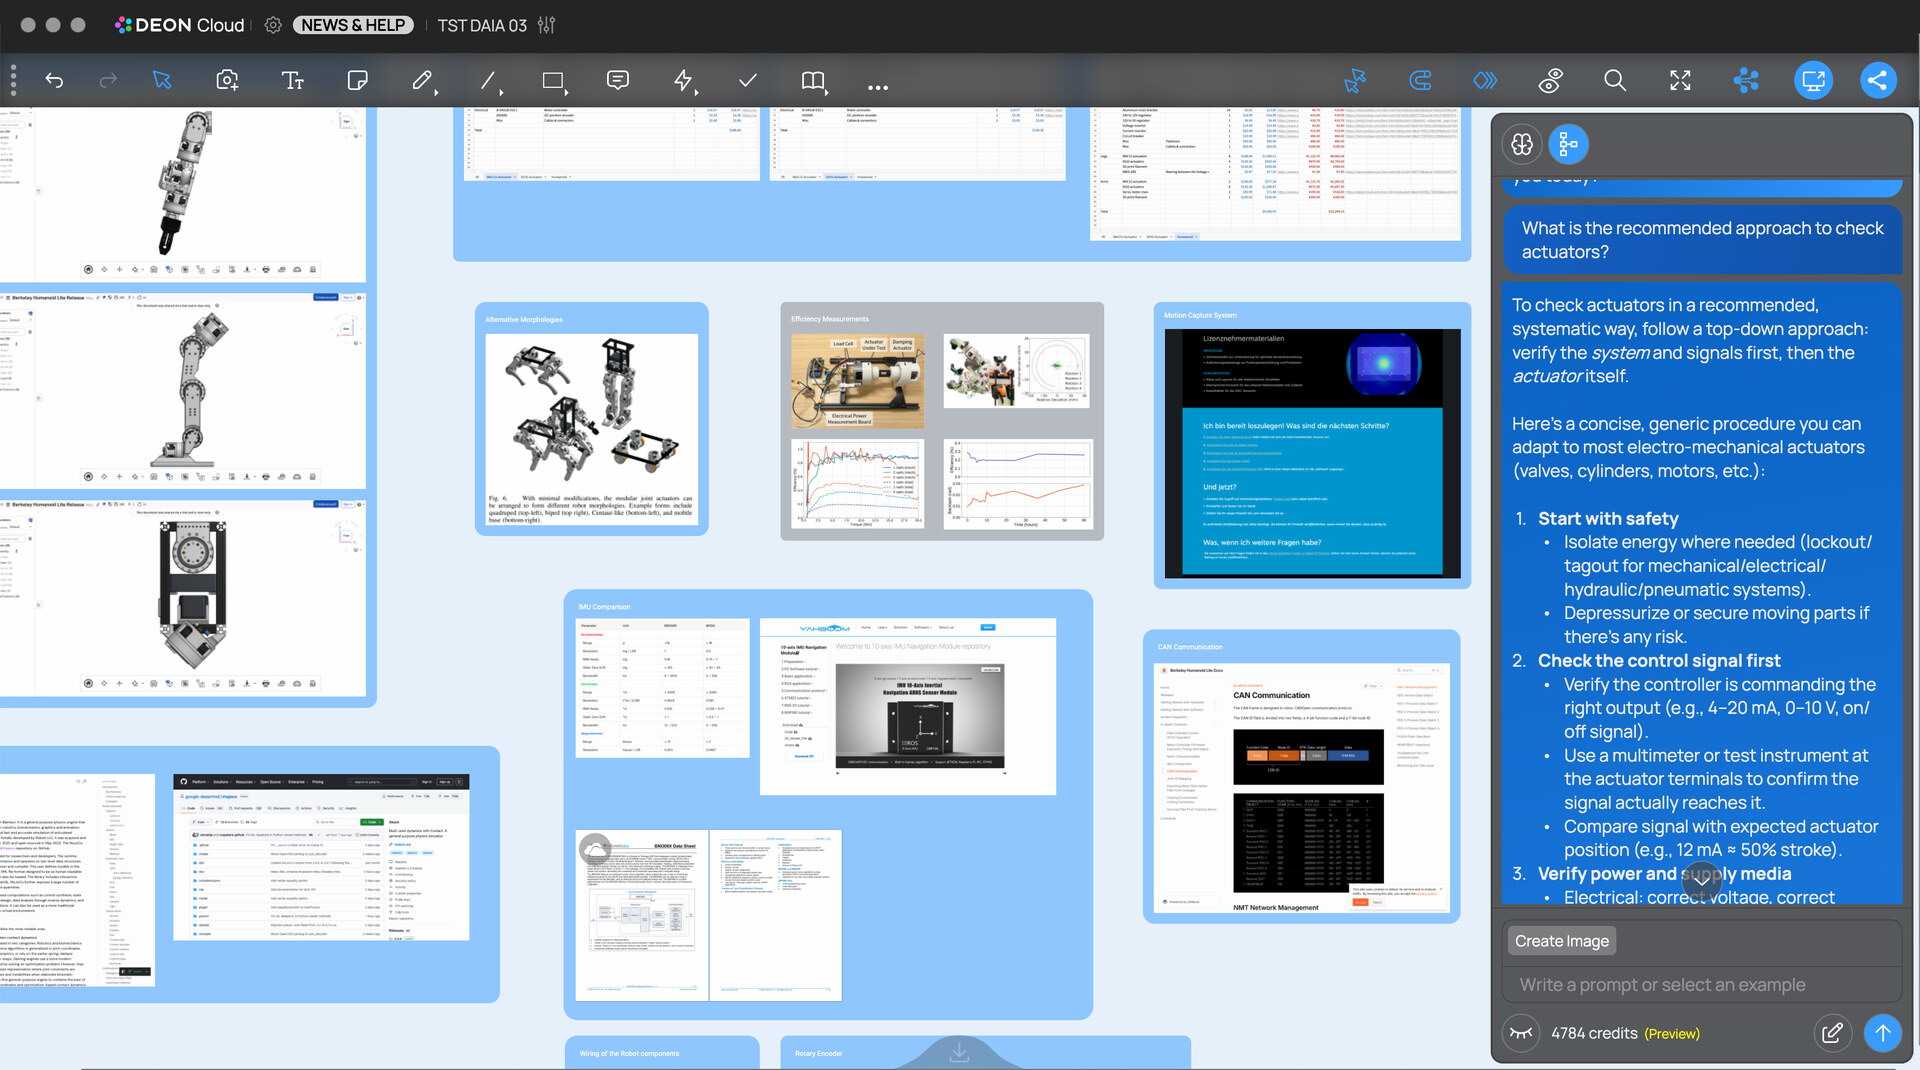Toggle the double-eye visibility option
1920x1070 pixels.
click(x=1550, y=80)
